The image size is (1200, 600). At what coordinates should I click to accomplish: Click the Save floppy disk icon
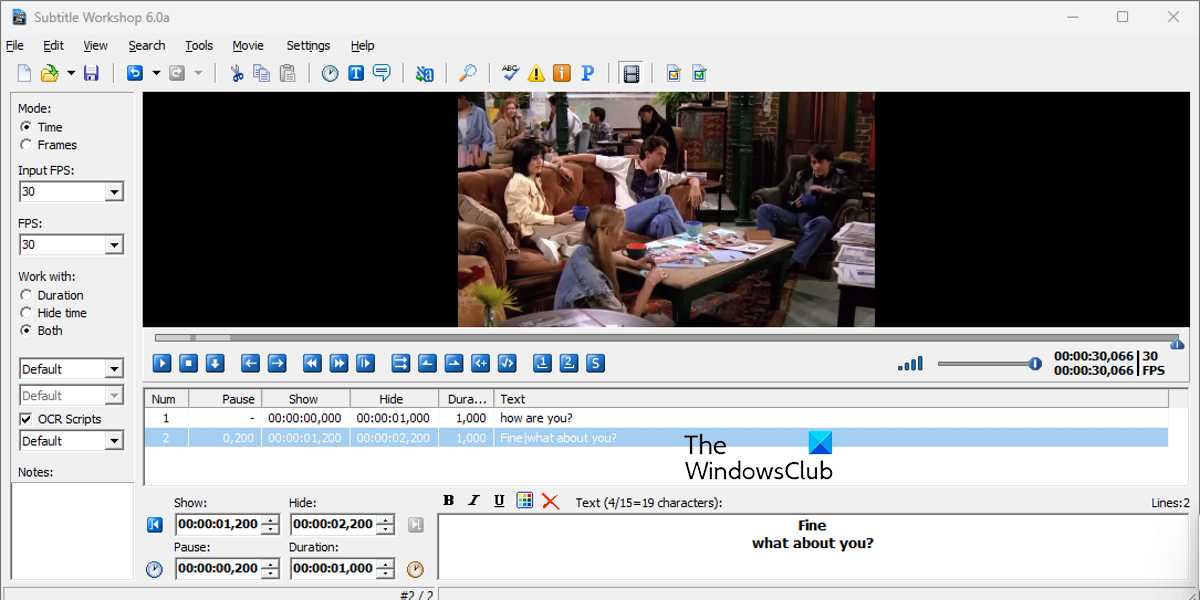point(91,73)
